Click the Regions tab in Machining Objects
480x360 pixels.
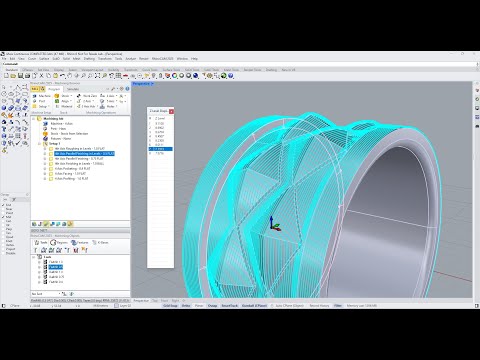coord(59,243)
